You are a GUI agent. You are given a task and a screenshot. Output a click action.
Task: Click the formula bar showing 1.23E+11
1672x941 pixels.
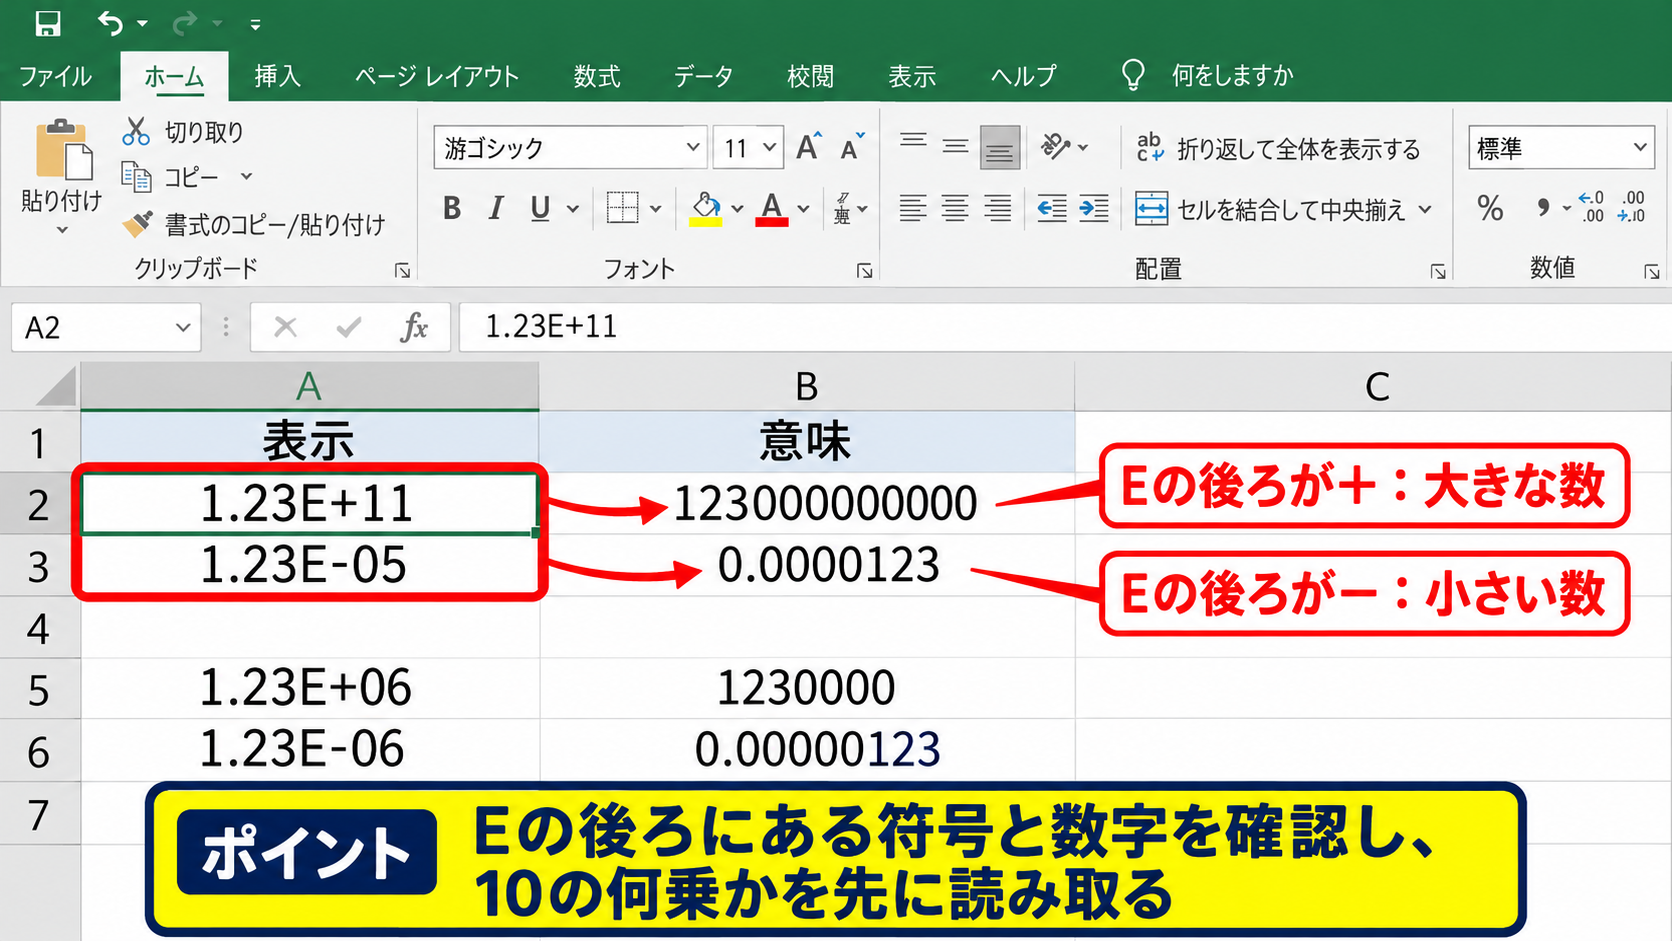(x=1064, y=327)
